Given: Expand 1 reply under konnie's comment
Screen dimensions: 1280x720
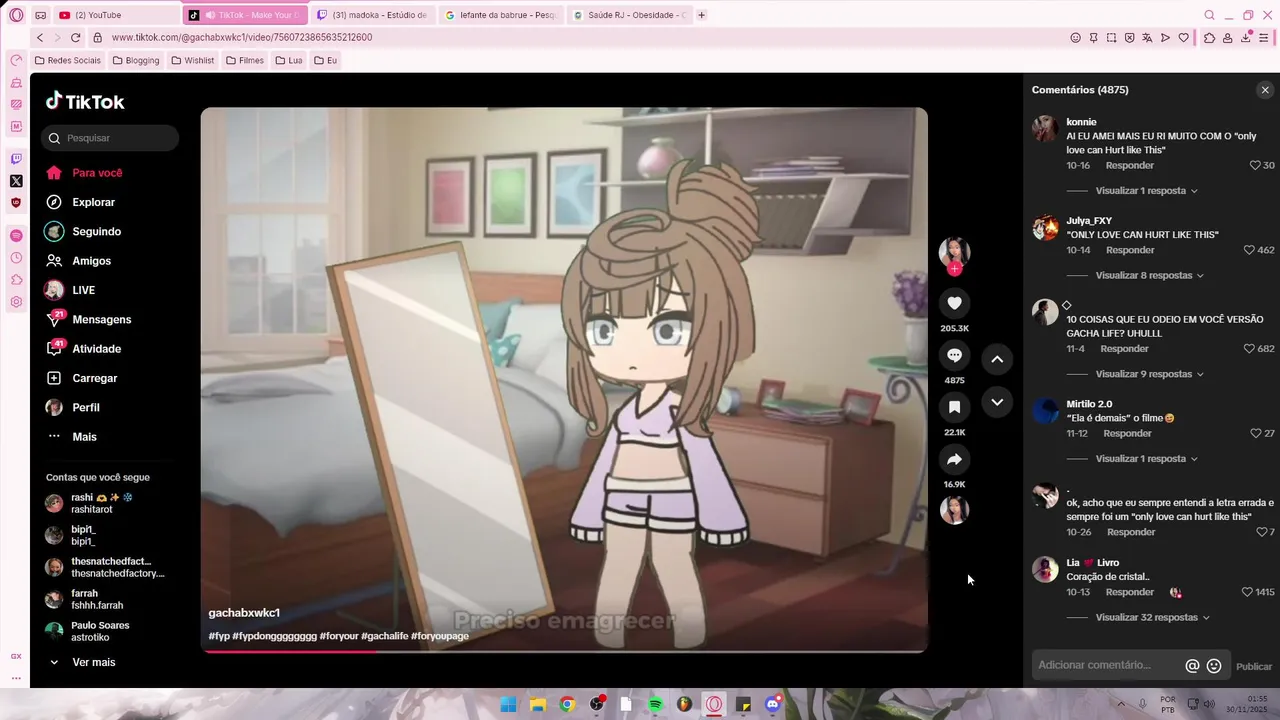Looking at the screenshot, I should click(1146, 191).
